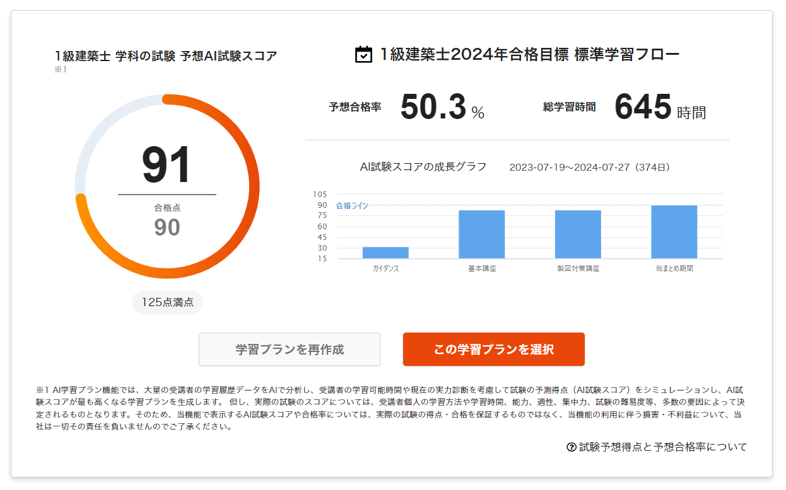Click the AI試験スコアの成長グラフ heading

pyautogui.click(x=423, y=167)
